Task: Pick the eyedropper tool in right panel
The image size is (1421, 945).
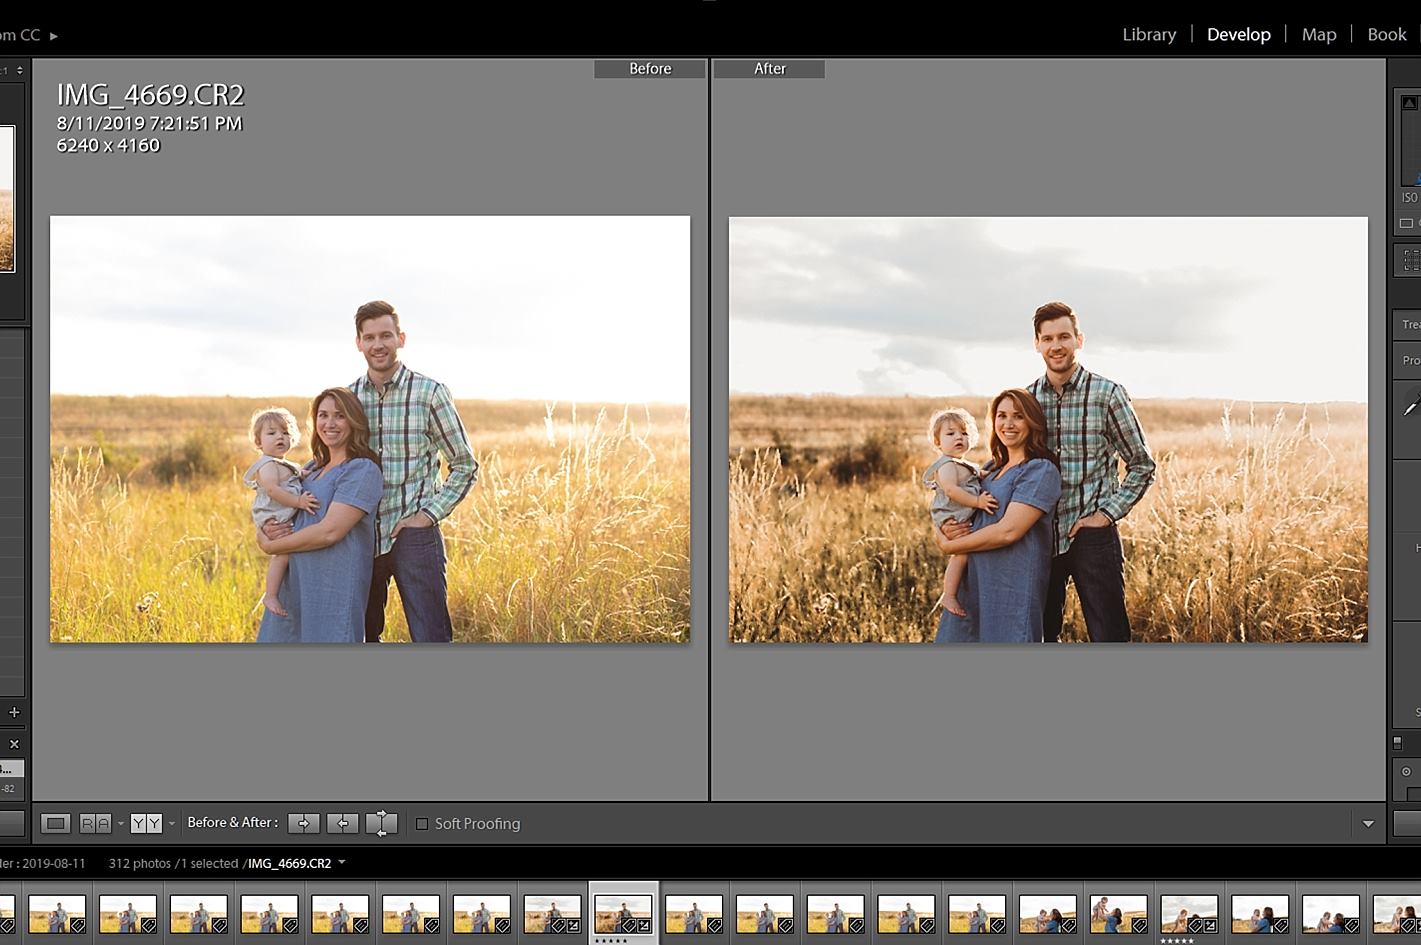Action: point(1411,407)
